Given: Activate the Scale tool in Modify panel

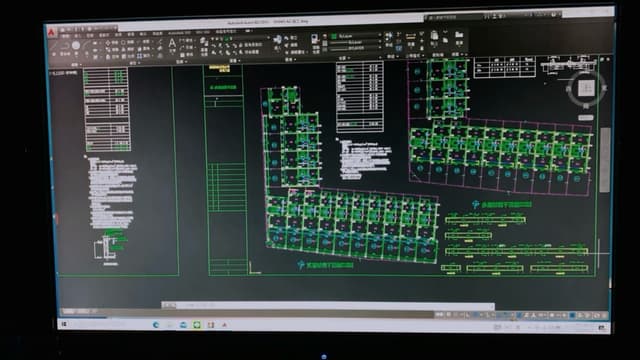Looking at the screenshot, I should click(127, 56).
